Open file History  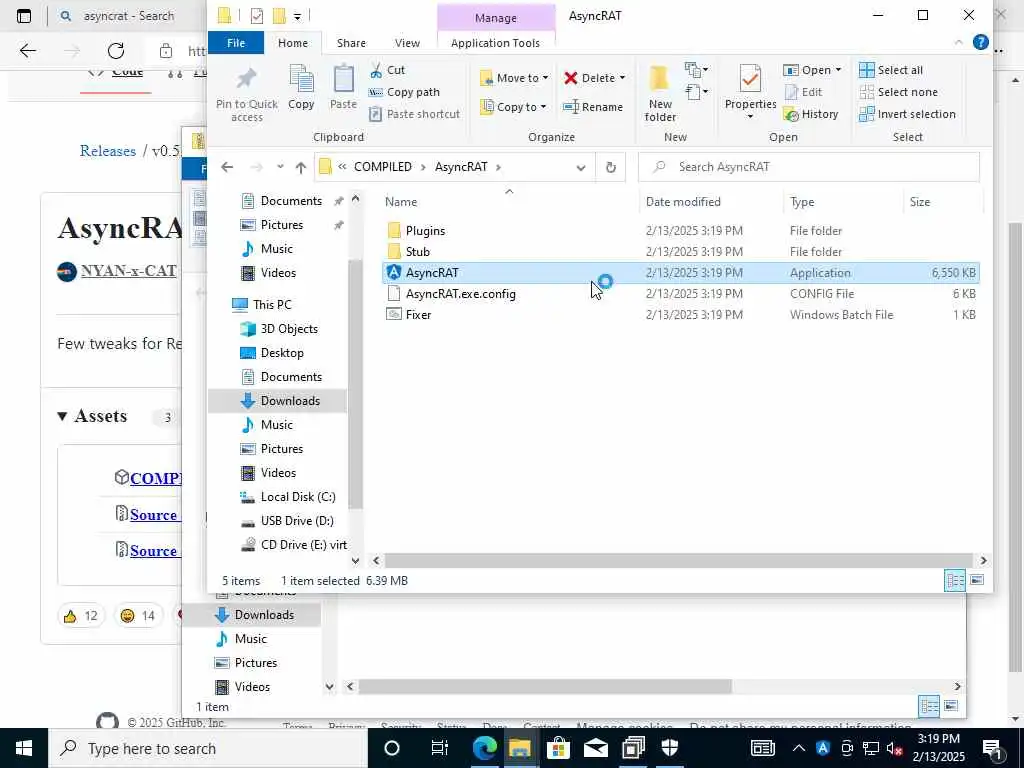pos(811,114)
